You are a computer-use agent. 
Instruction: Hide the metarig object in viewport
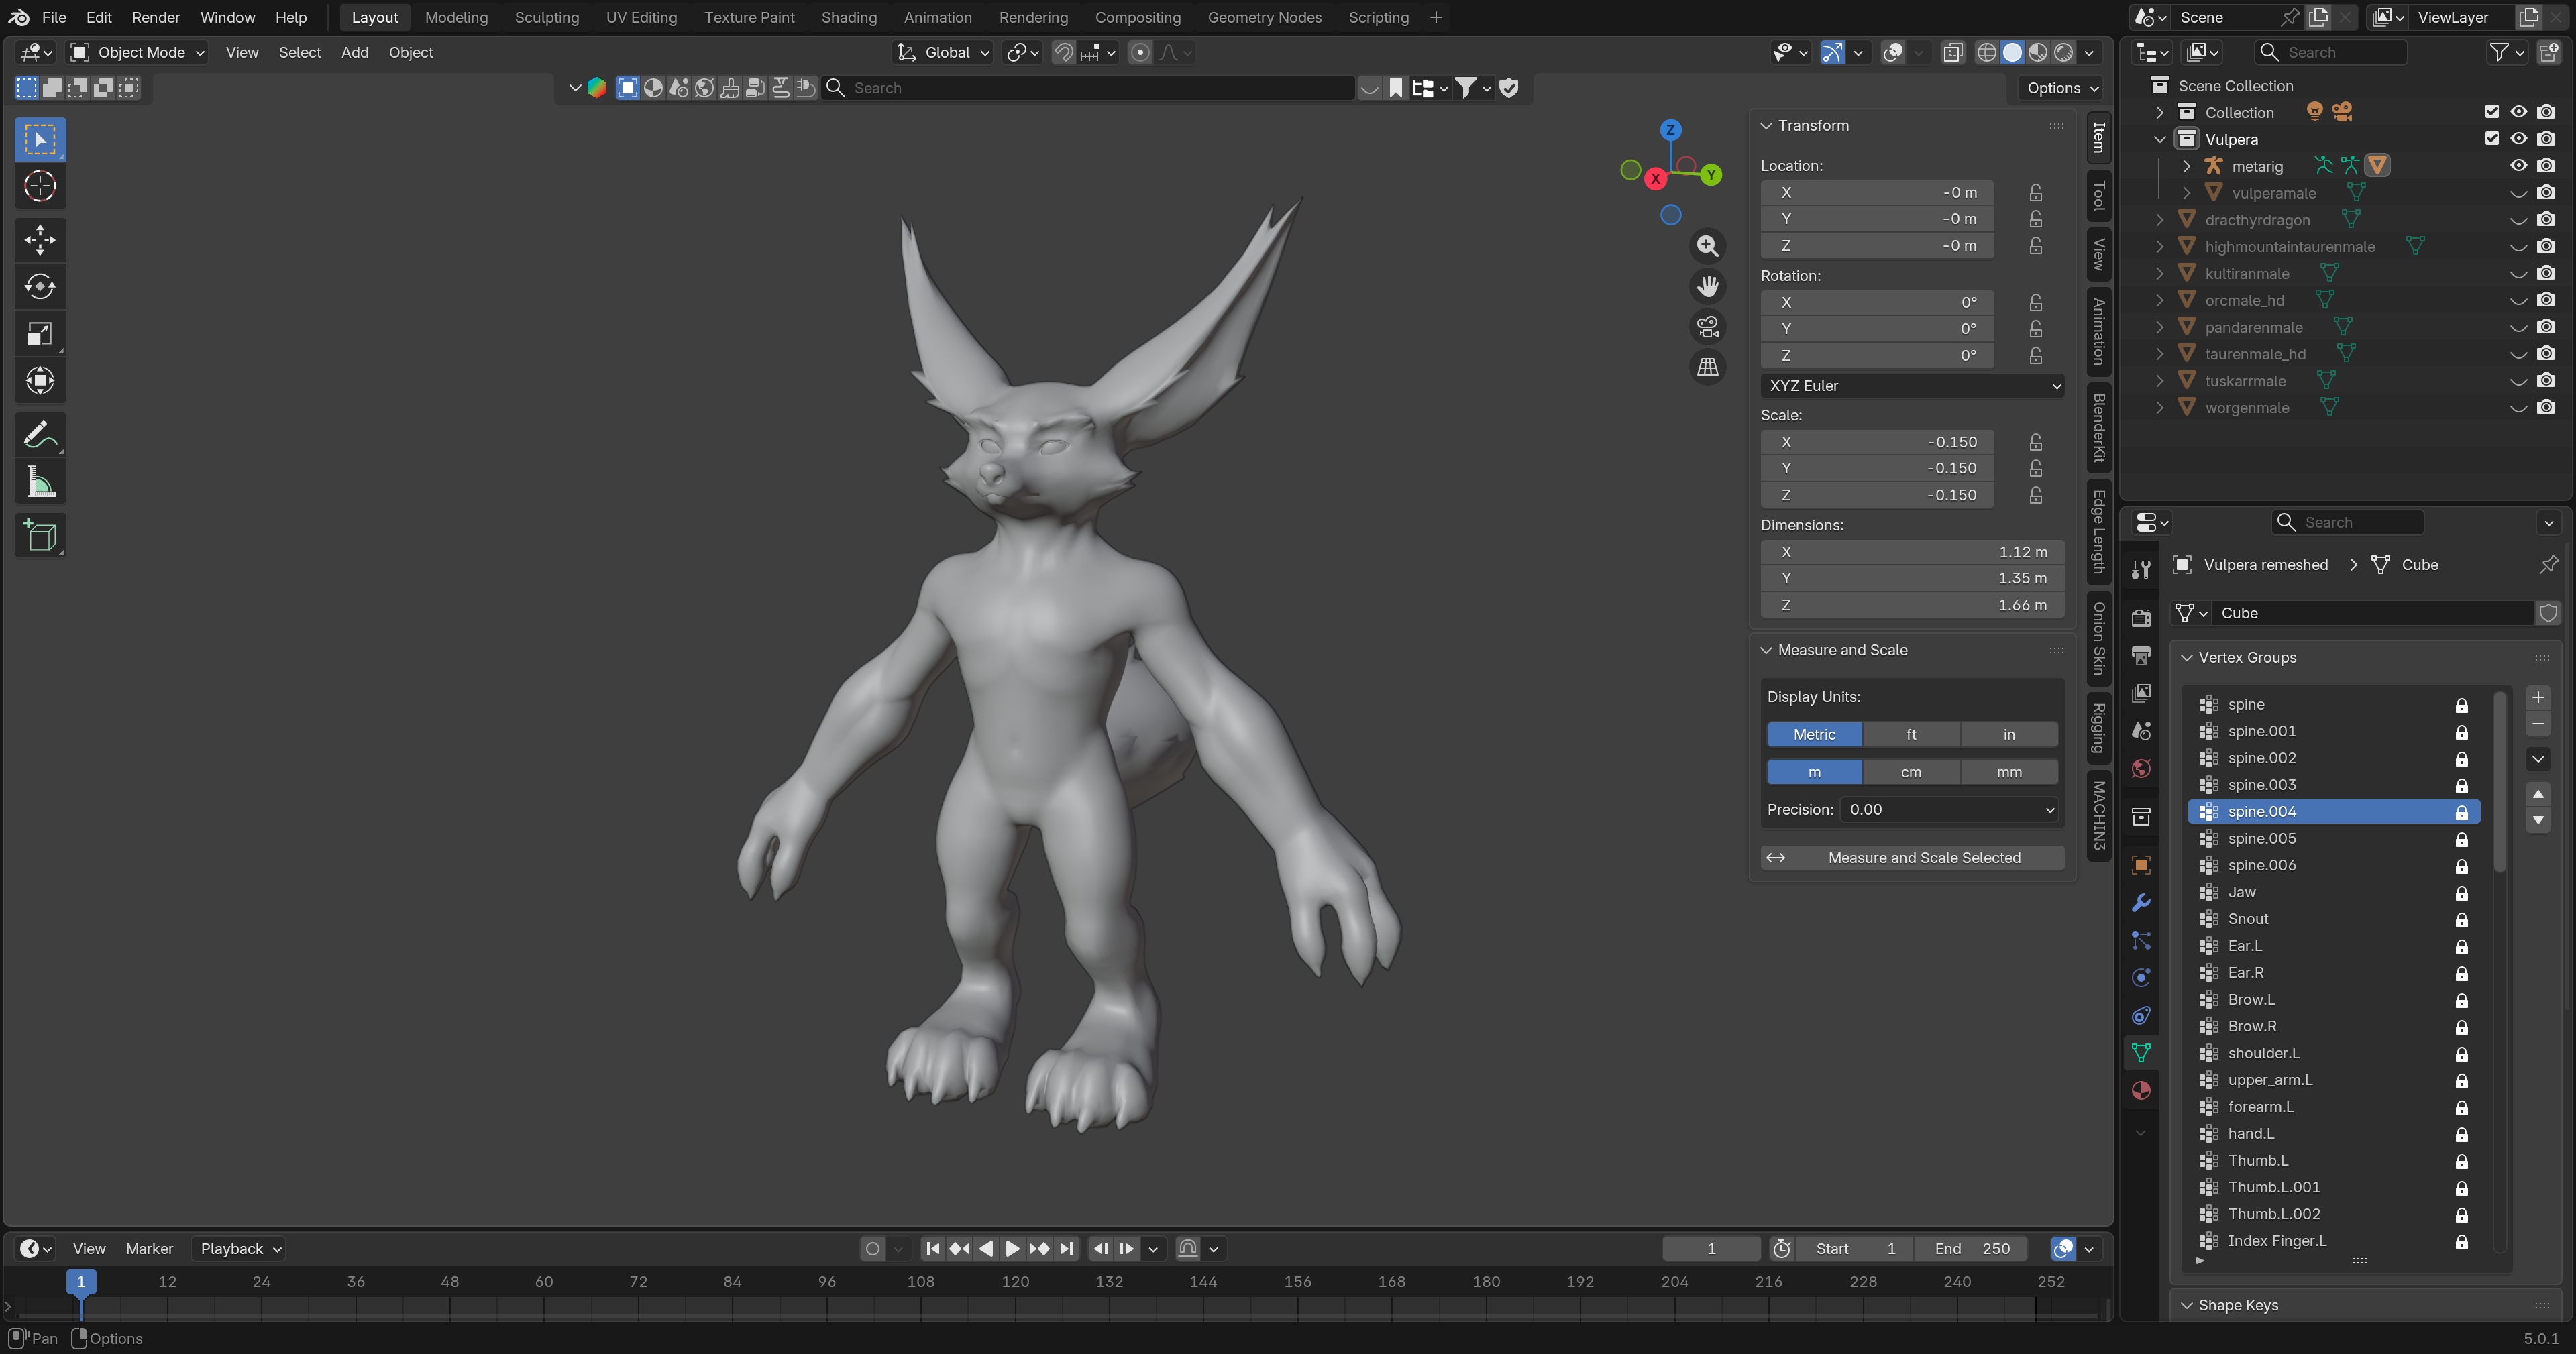tap(2518, 166)
